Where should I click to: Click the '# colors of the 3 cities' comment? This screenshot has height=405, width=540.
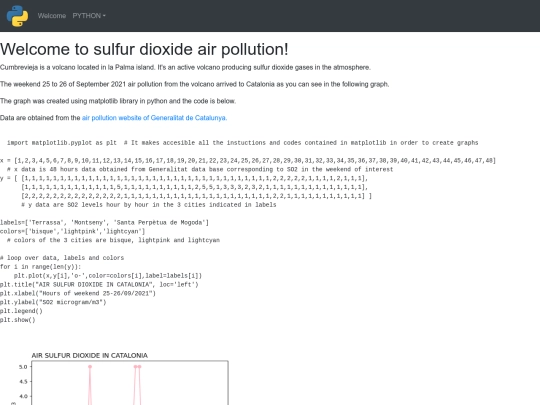coord(113,240)
